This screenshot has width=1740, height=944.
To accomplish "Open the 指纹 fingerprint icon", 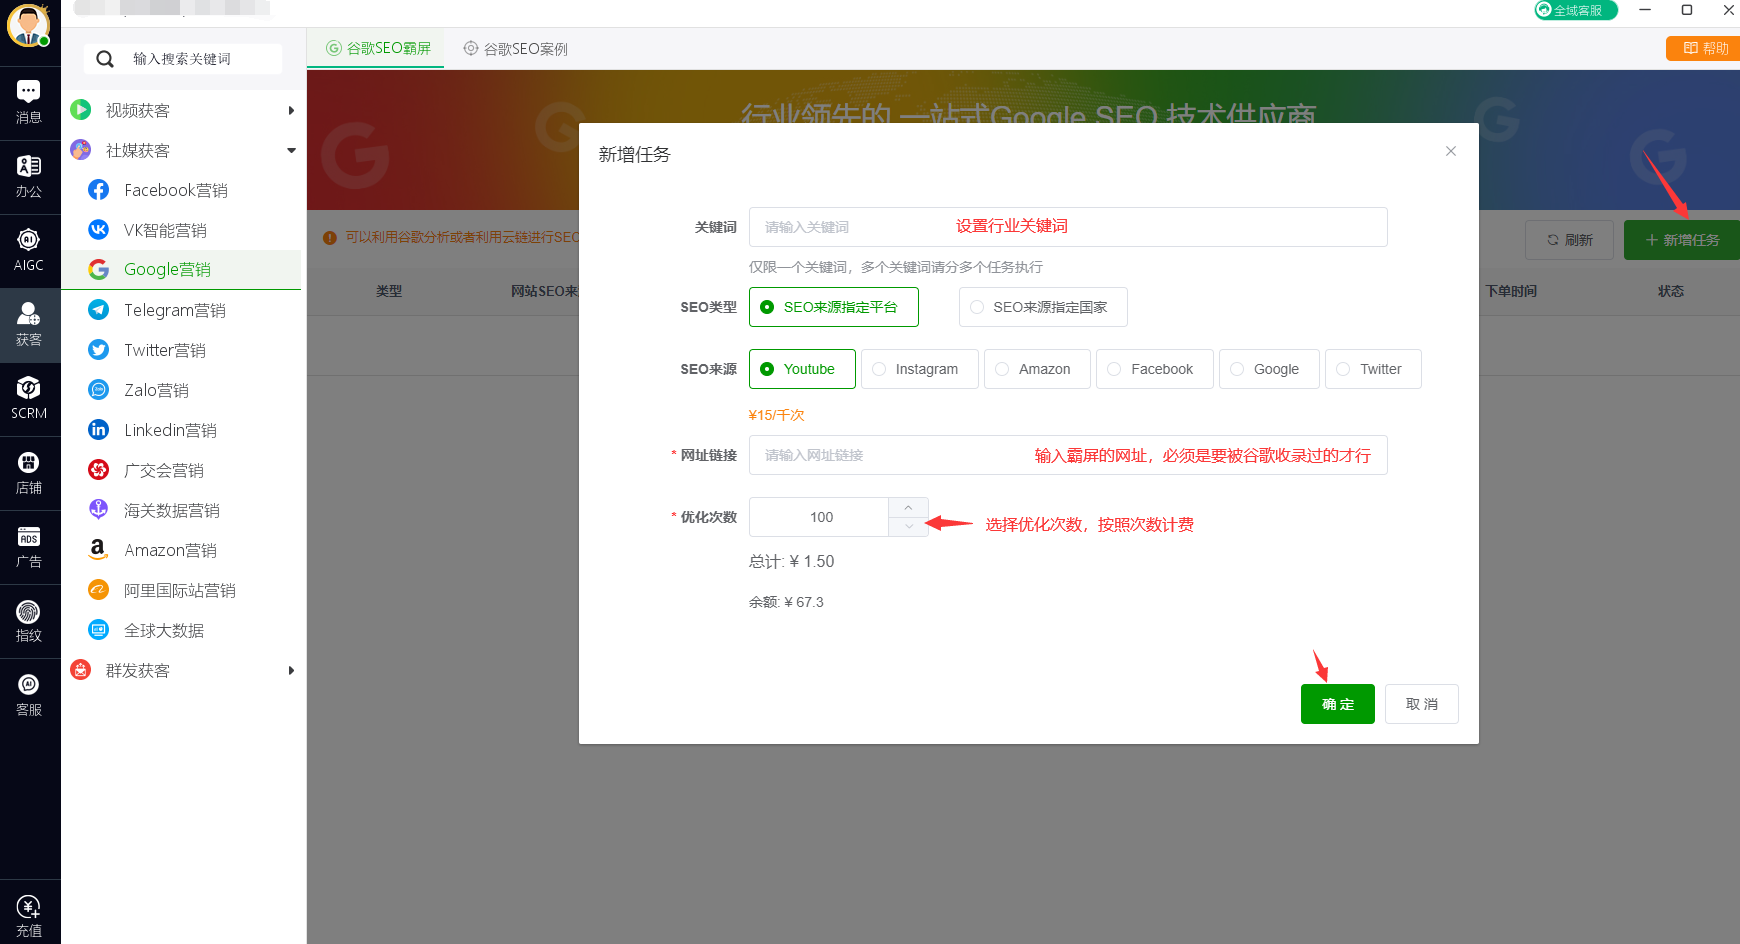I will [x=29, y=621].
